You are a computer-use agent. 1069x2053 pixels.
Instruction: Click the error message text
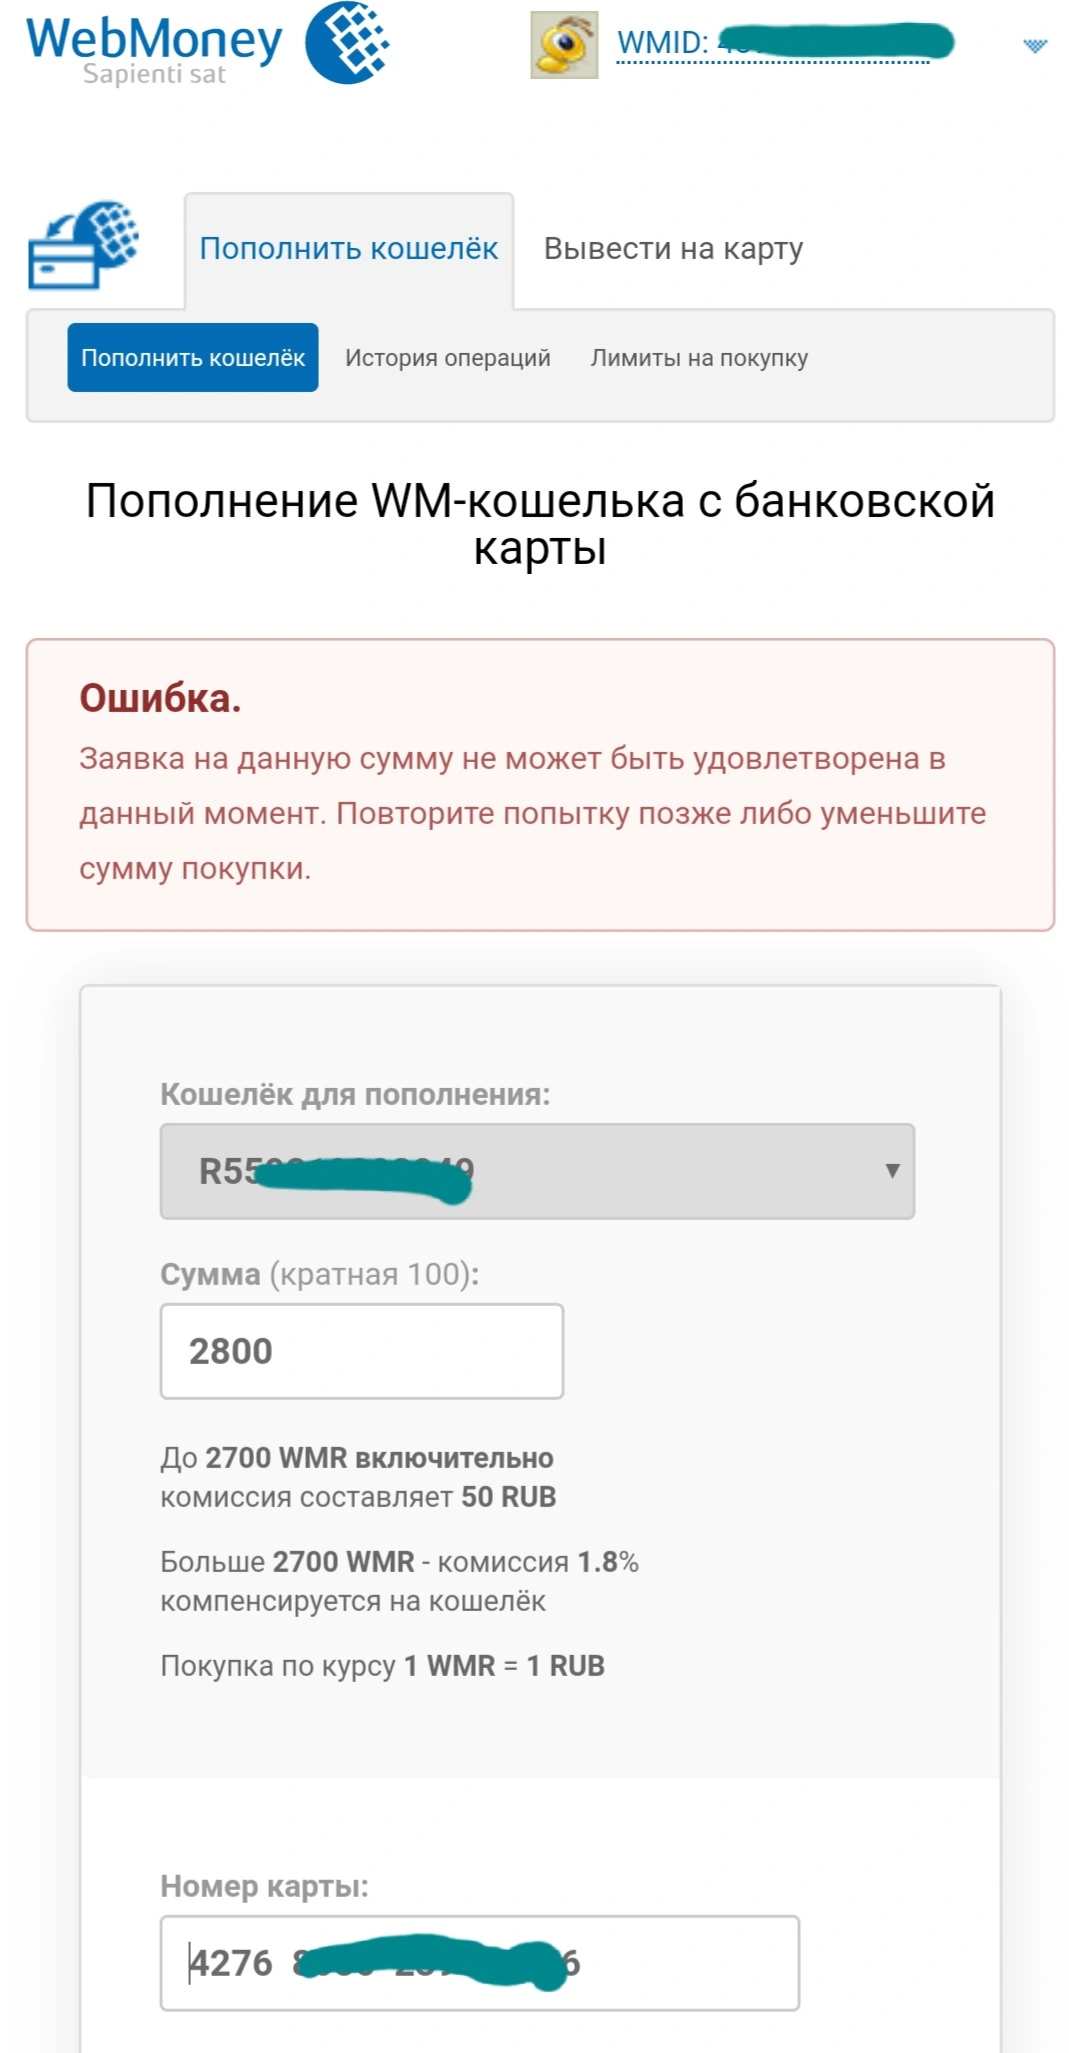[x=533, y=813]
